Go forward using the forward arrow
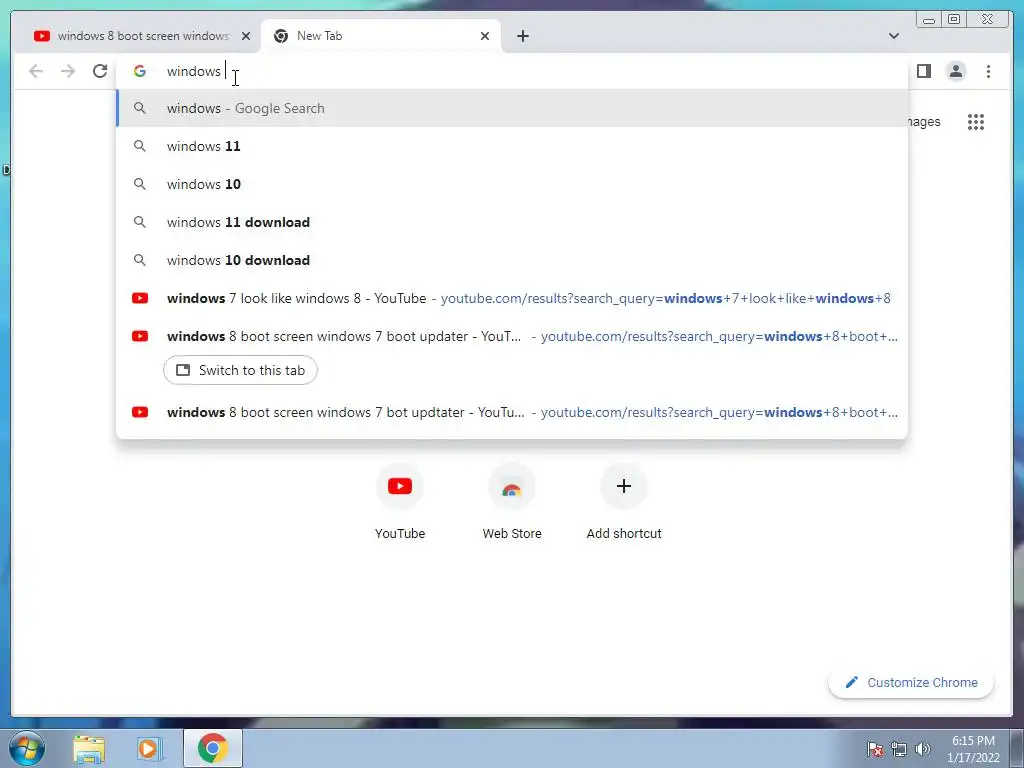The image size is (1024, 768). click(68, 71)
